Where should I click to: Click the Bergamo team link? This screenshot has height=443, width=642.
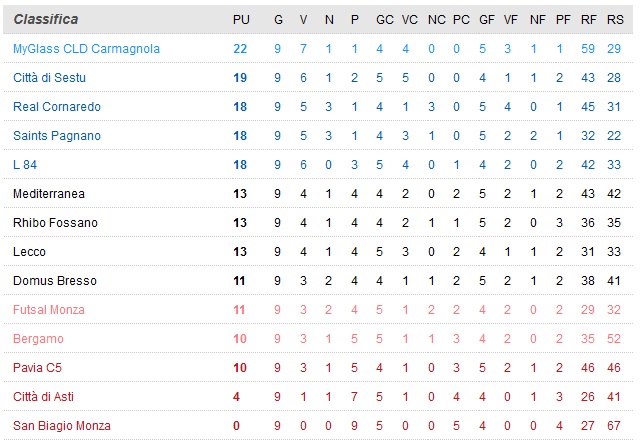coord(38,339)
